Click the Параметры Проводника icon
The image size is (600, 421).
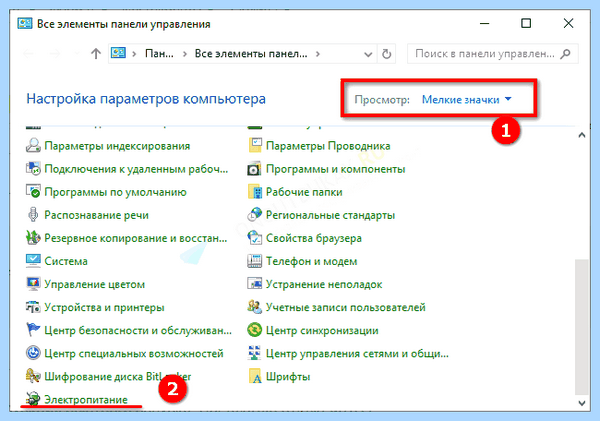tap(255, 145)
